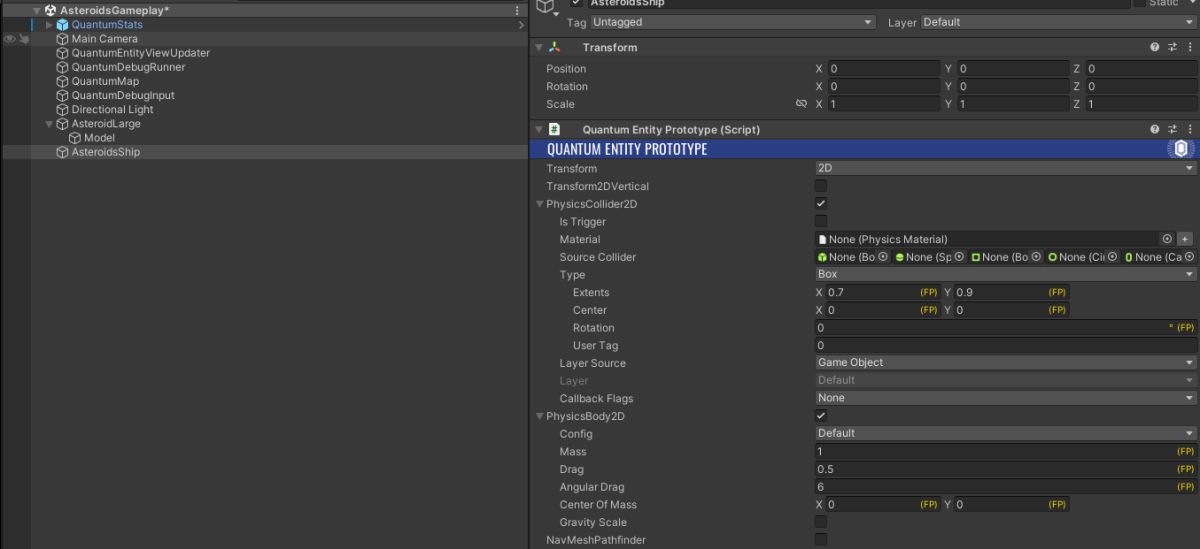
Task: Click the GameObject cube icon in the Inspector header
Action: pyautogui.click(x=545, y=7)
